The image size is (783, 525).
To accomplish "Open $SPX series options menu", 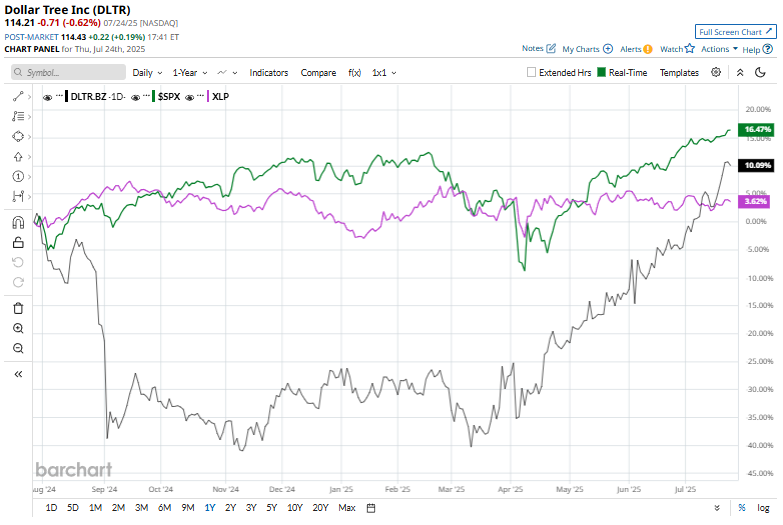I will click(x=146, y=96).
